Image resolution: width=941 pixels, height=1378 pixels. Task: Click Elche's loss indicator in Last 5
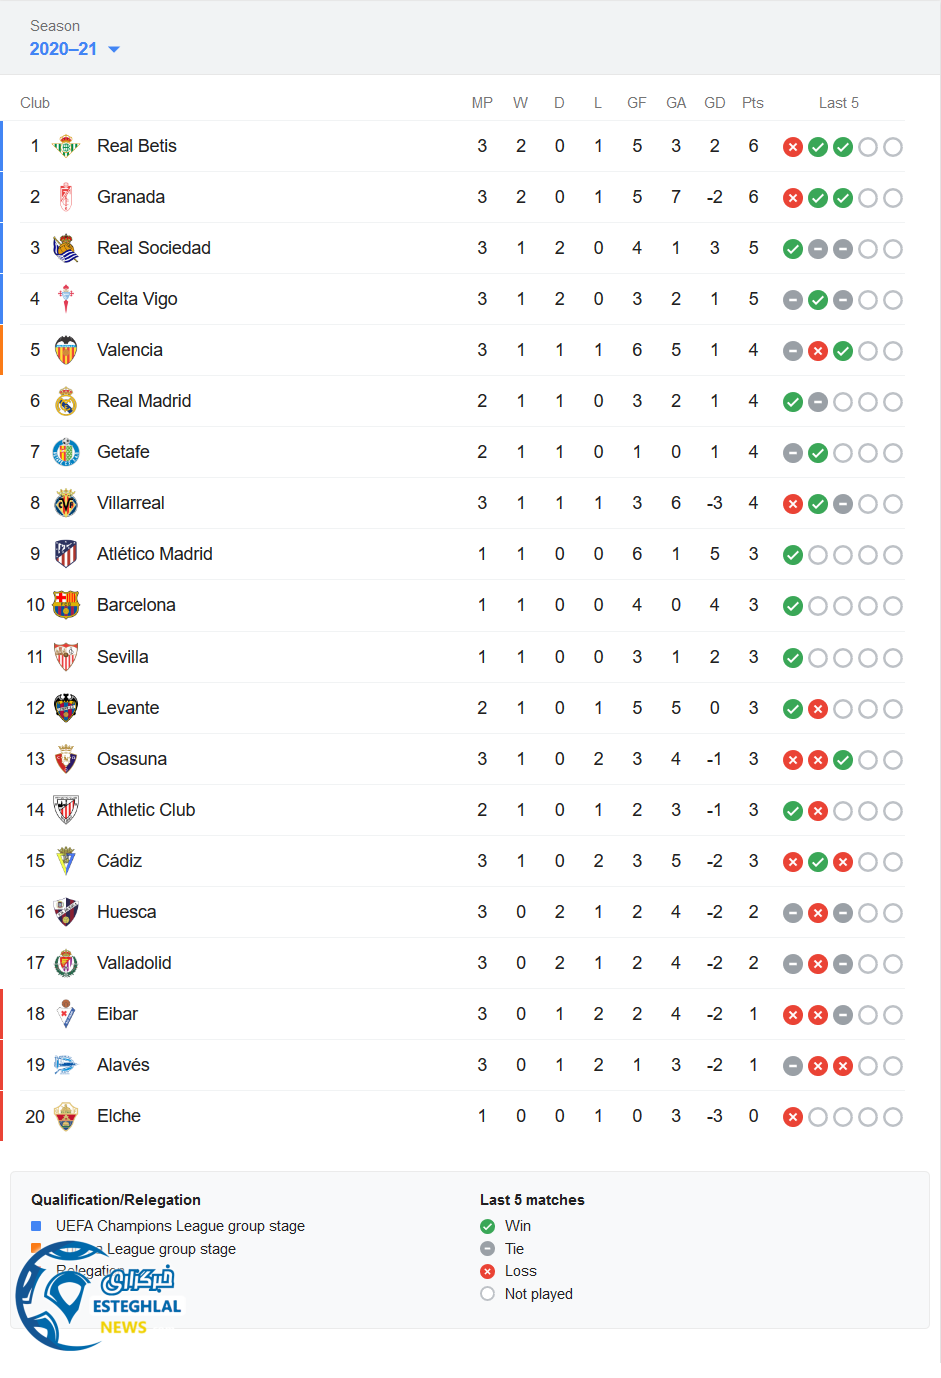(793, 1117)
